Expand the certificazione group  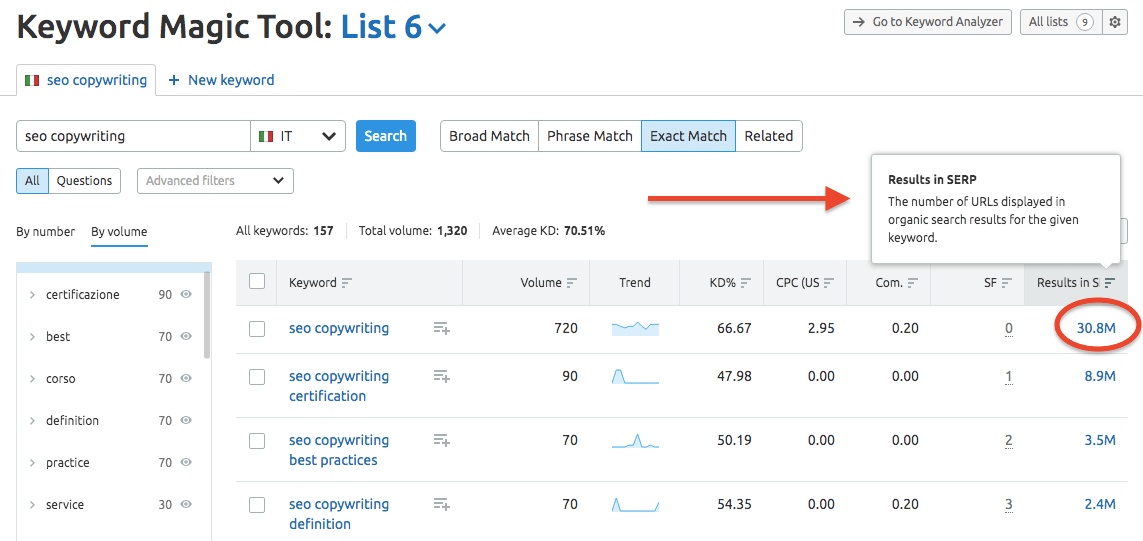click(32, 295)
